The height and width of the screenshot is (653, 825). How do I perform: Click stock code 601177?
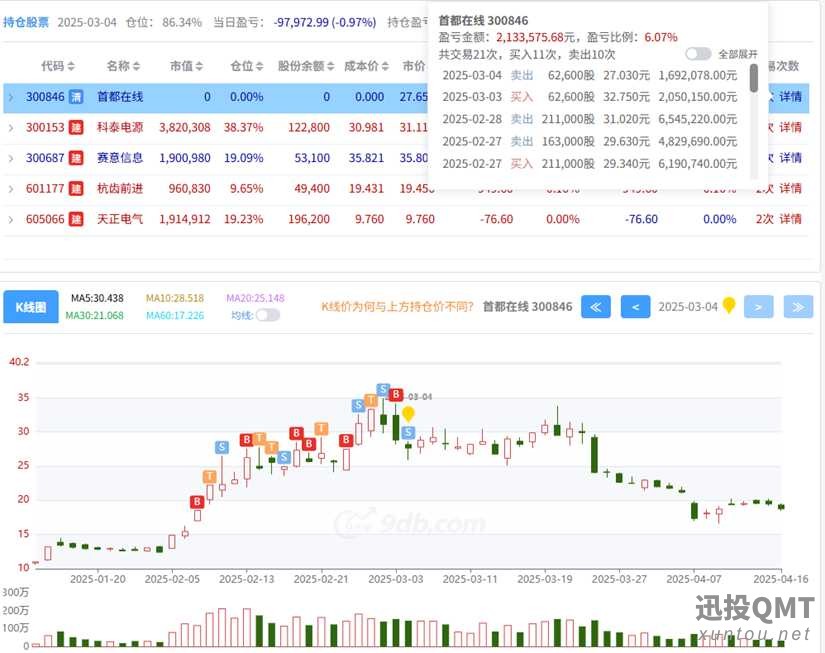pyautogui.click(x=45, y=188)
